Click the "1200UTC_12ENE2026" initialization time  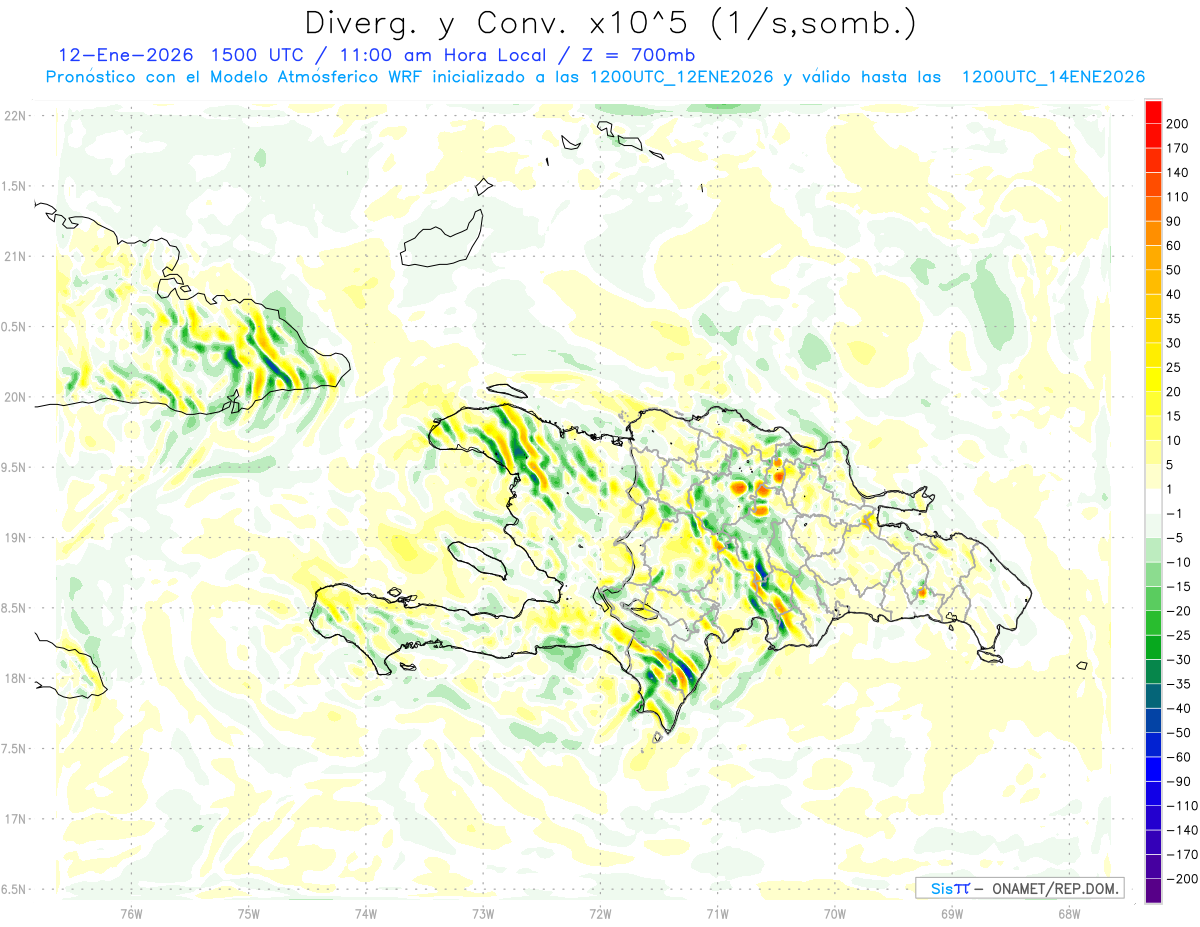point(682,77)
